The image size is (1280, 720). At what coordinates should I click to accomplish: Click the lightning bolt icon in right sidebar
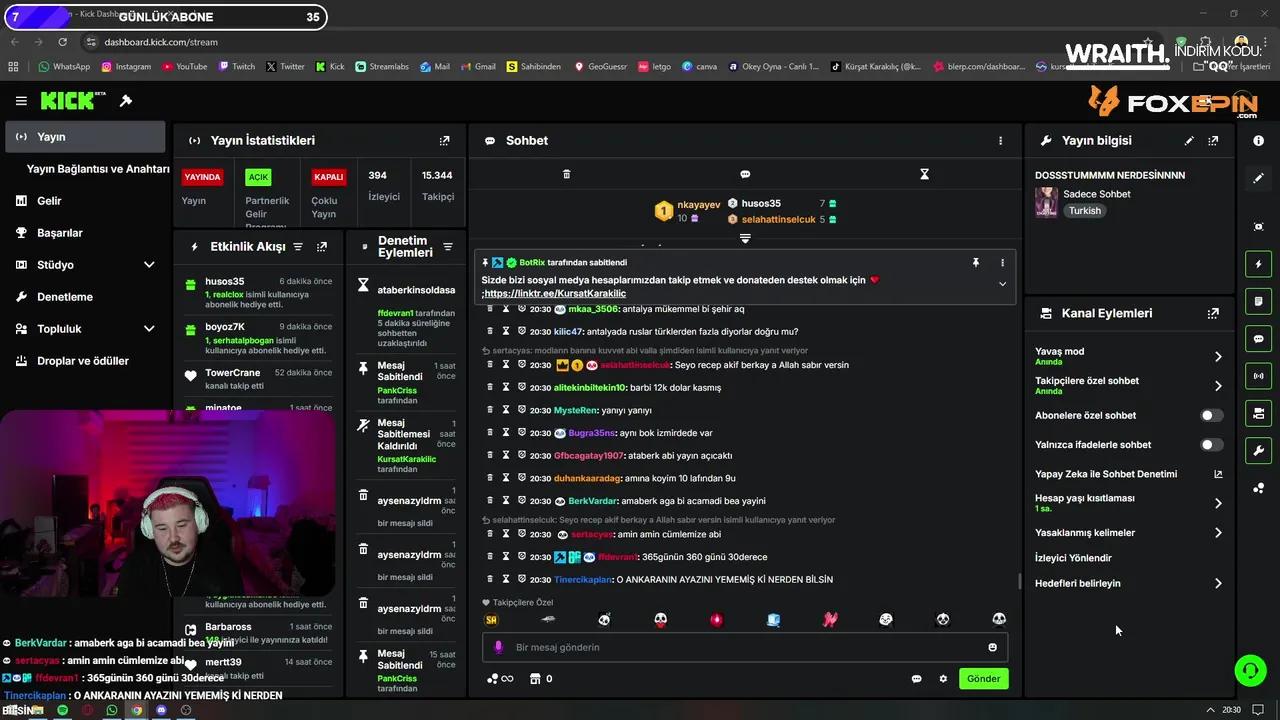(x=1258, y=265)
